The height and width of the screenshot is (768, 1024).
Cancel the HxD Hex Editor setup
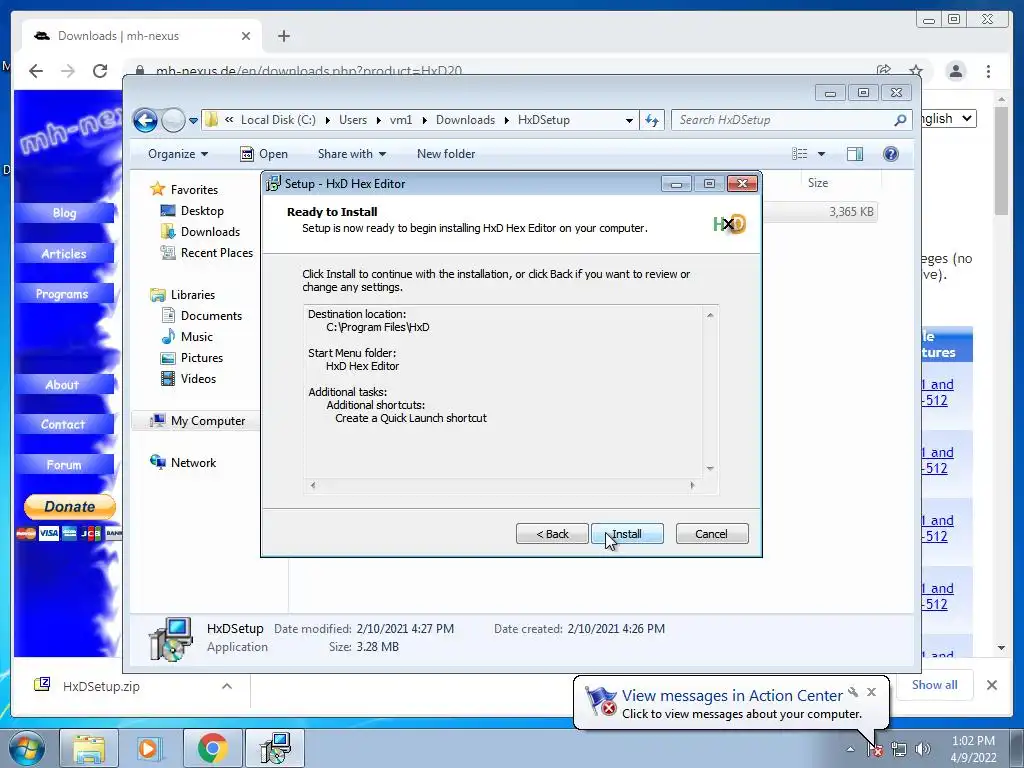point(711,534)
